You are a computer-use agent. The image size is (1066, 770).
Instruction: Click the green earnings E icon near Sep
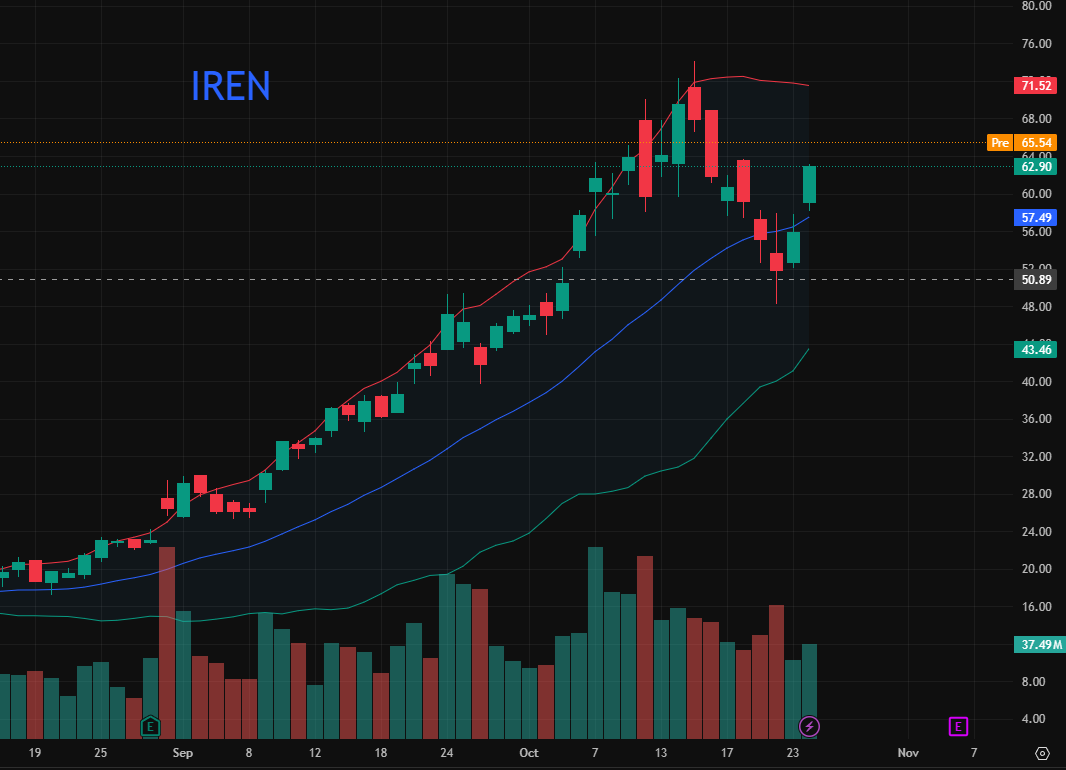point(150,727)
